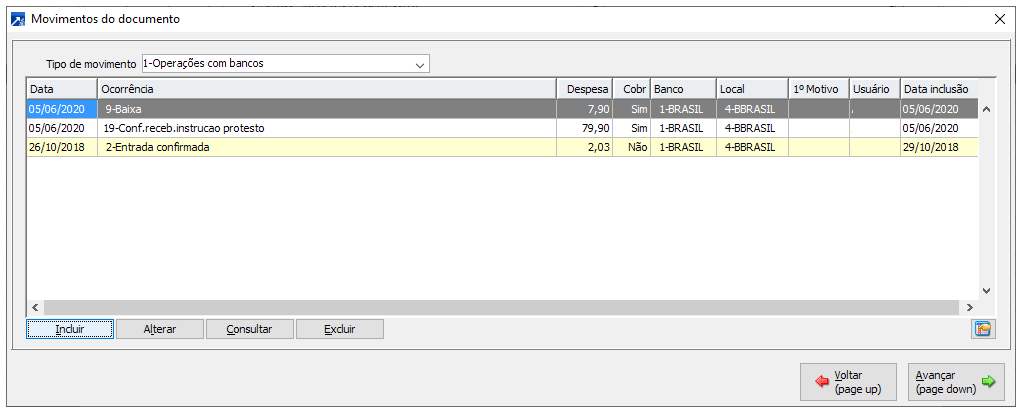Select the 19-Conf.receb.instrucao protesto row
The height and width of the screenshot is (412, 1019).
coord(502,128)
